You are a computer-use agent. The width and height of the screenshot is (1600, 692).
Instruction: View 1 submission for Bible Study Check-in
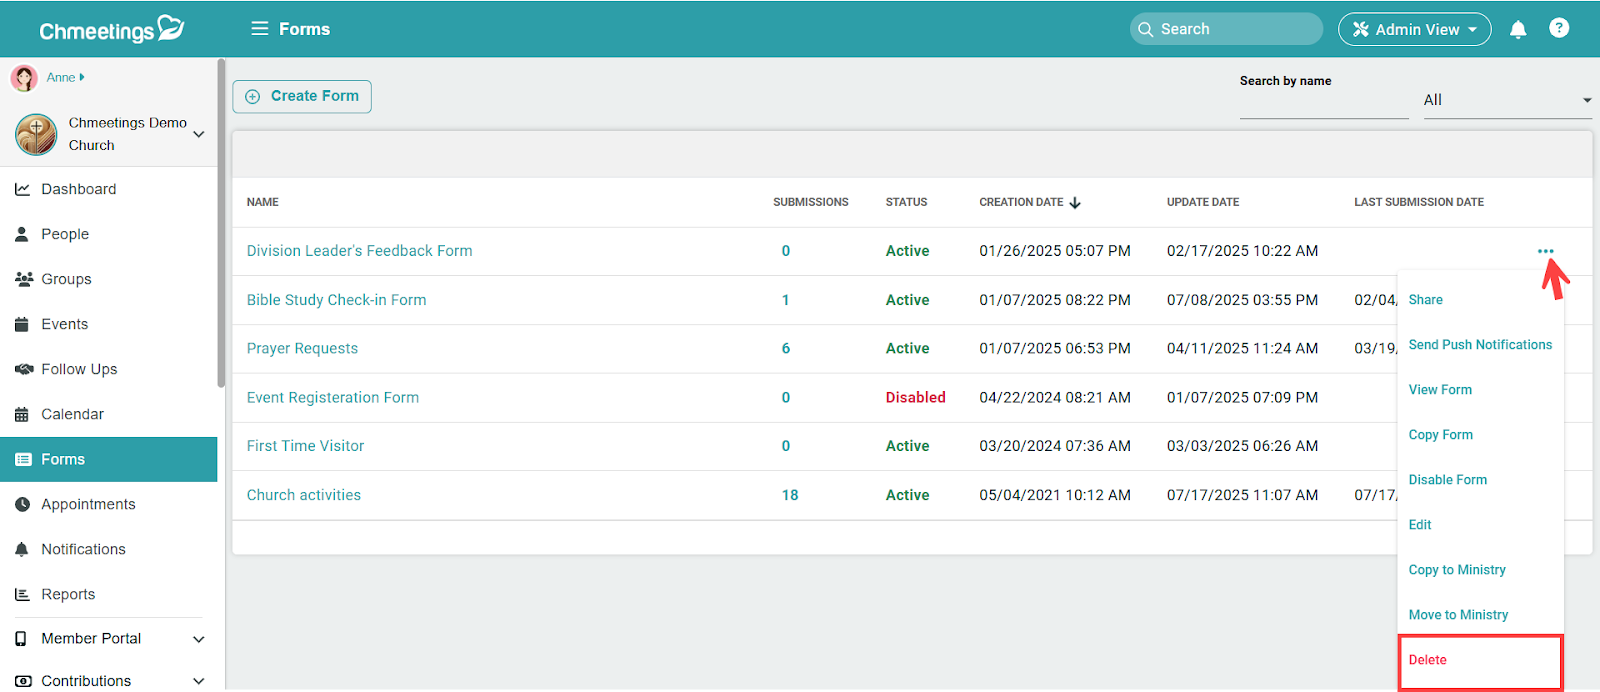click(x=786, y=300)
